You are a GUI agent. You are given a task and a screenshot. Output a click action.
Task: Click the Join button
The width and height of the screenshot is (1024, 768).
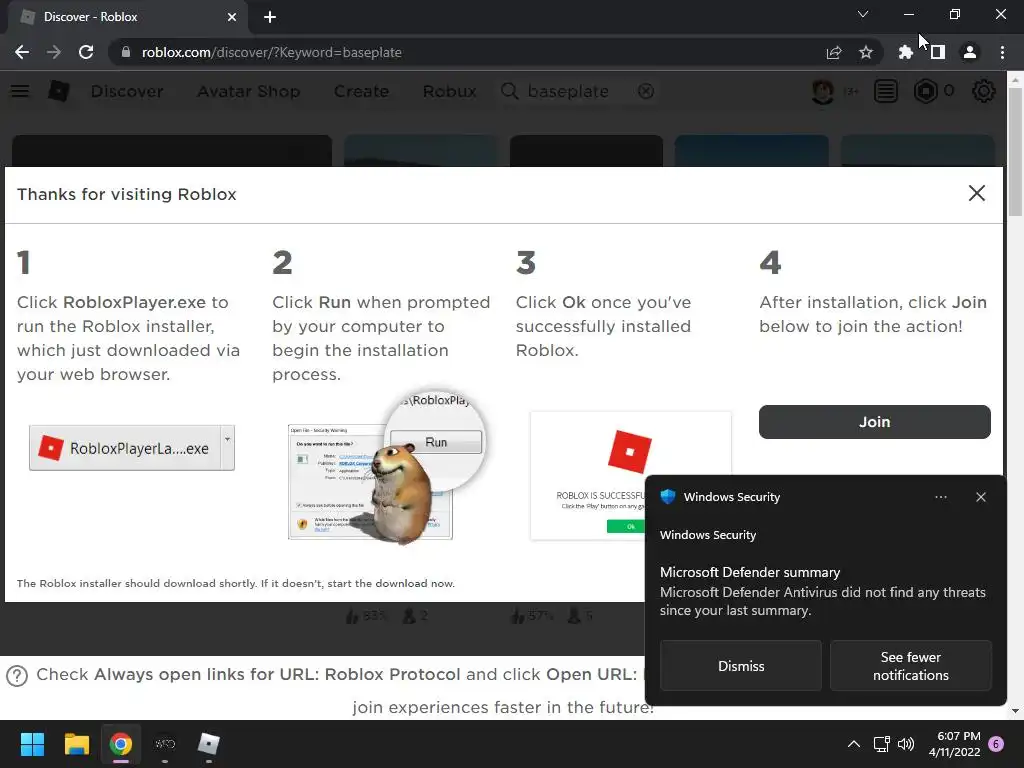[x=874, y=422]
